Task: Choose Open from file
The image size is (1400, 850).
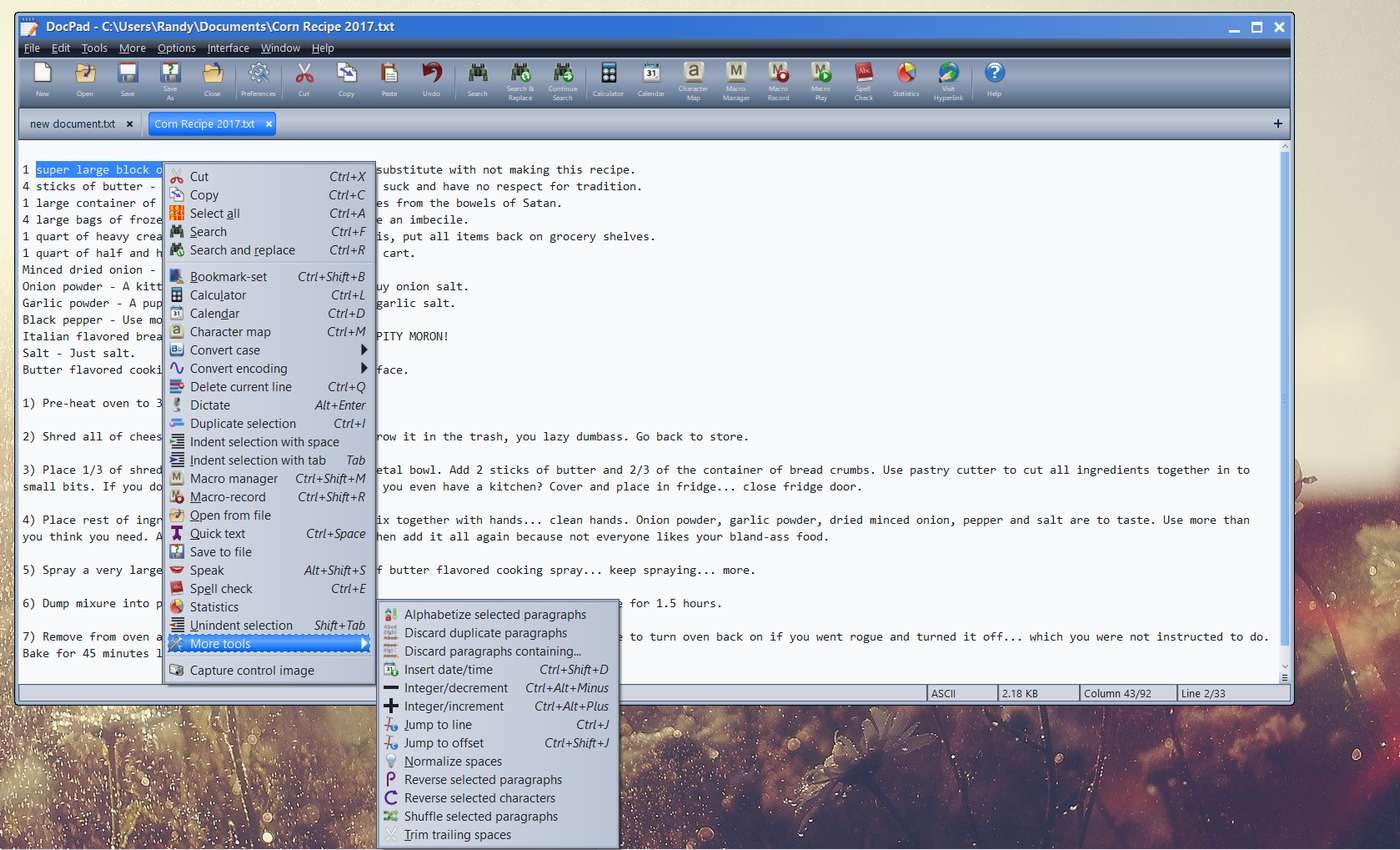Action: pyautogui.click(x=270, y=515)
